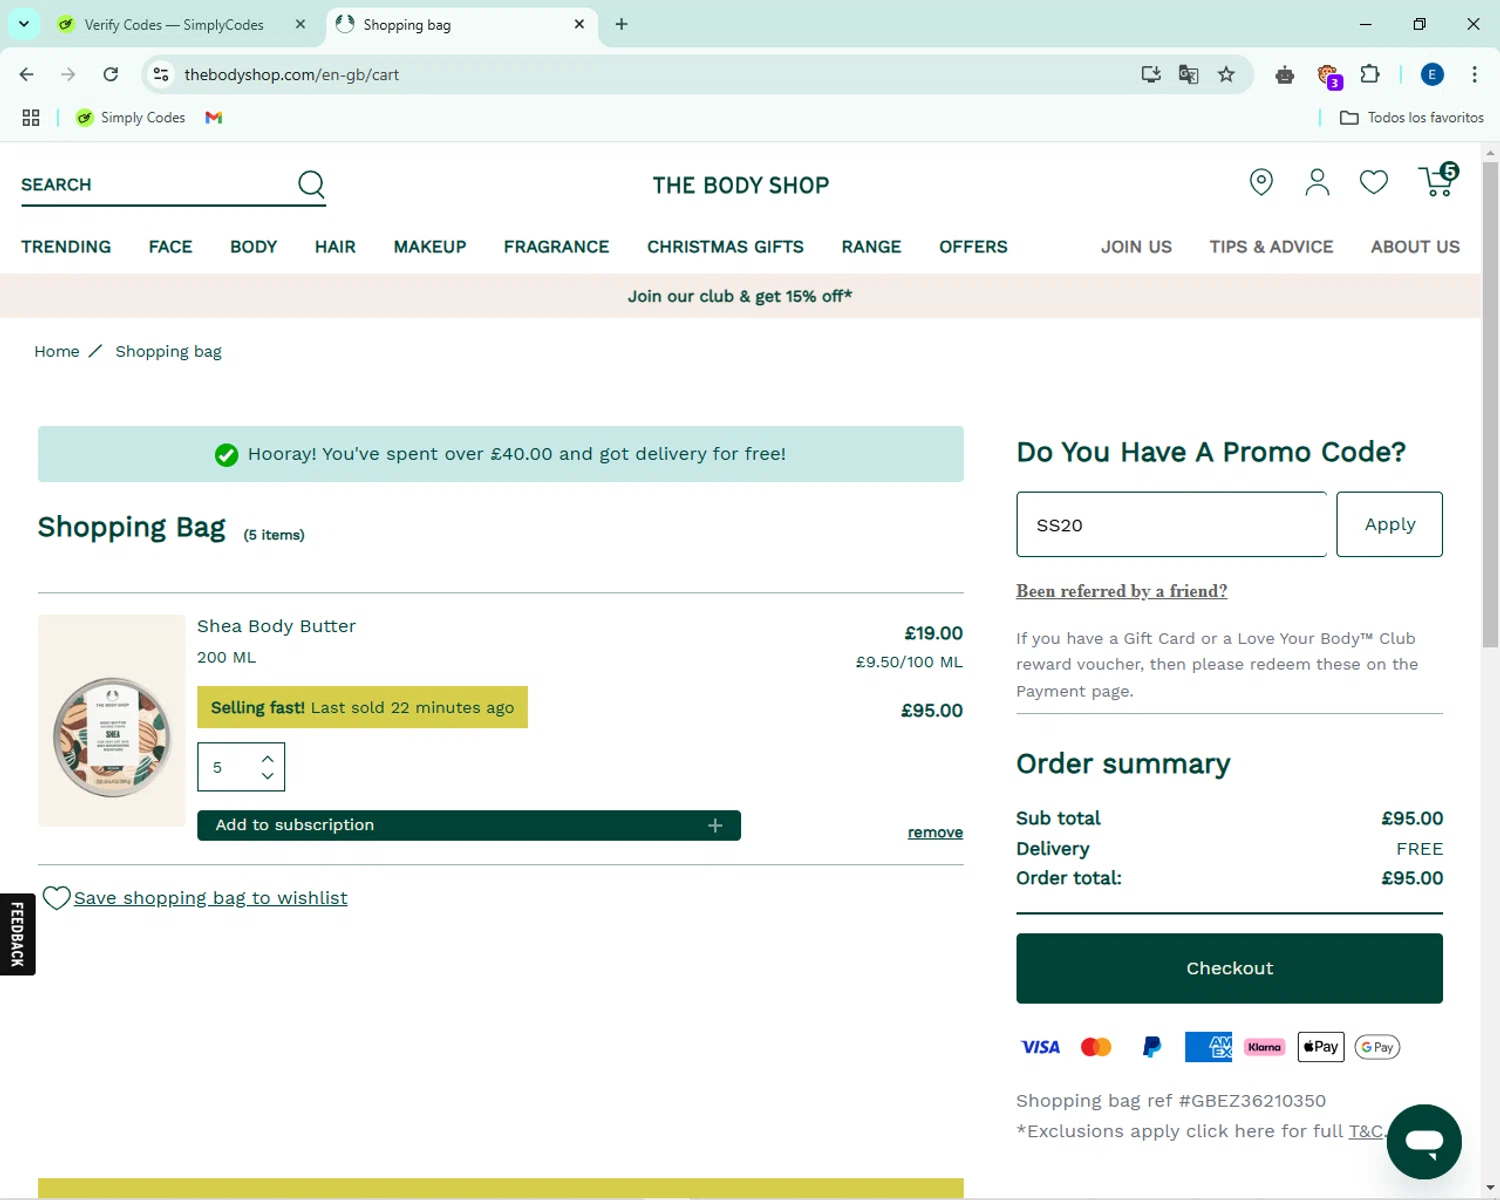Image resolution: width=1500 pixels, height=1200 pixels.
Task: Open the Gmail bookmark icon
Action: 213,117
